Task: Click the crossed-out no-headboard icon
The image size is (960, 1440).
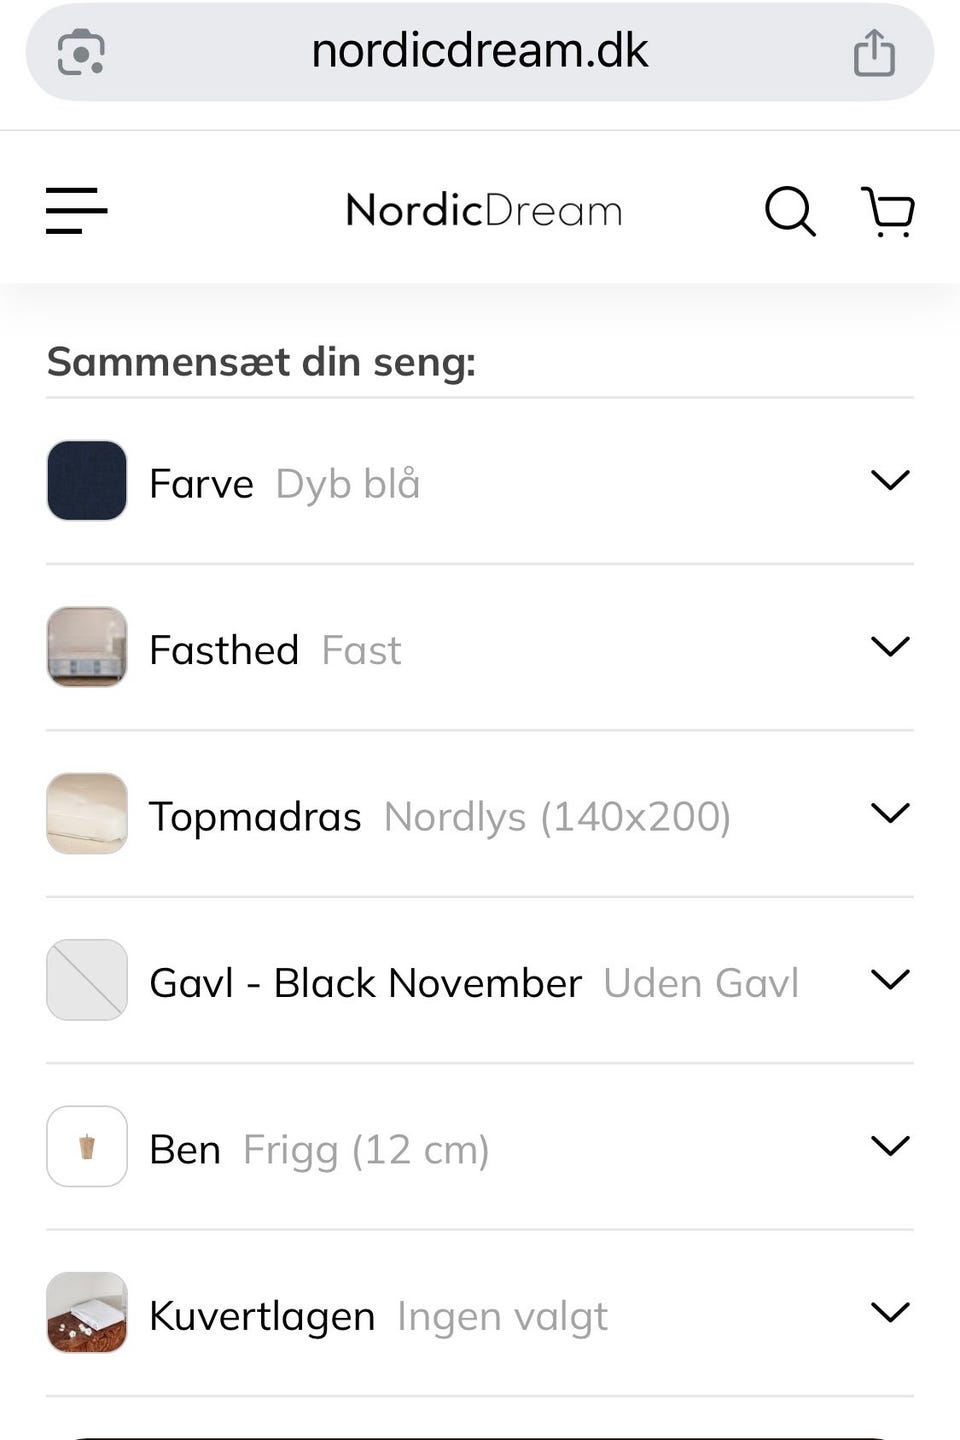Action: [x=87, y=980]
